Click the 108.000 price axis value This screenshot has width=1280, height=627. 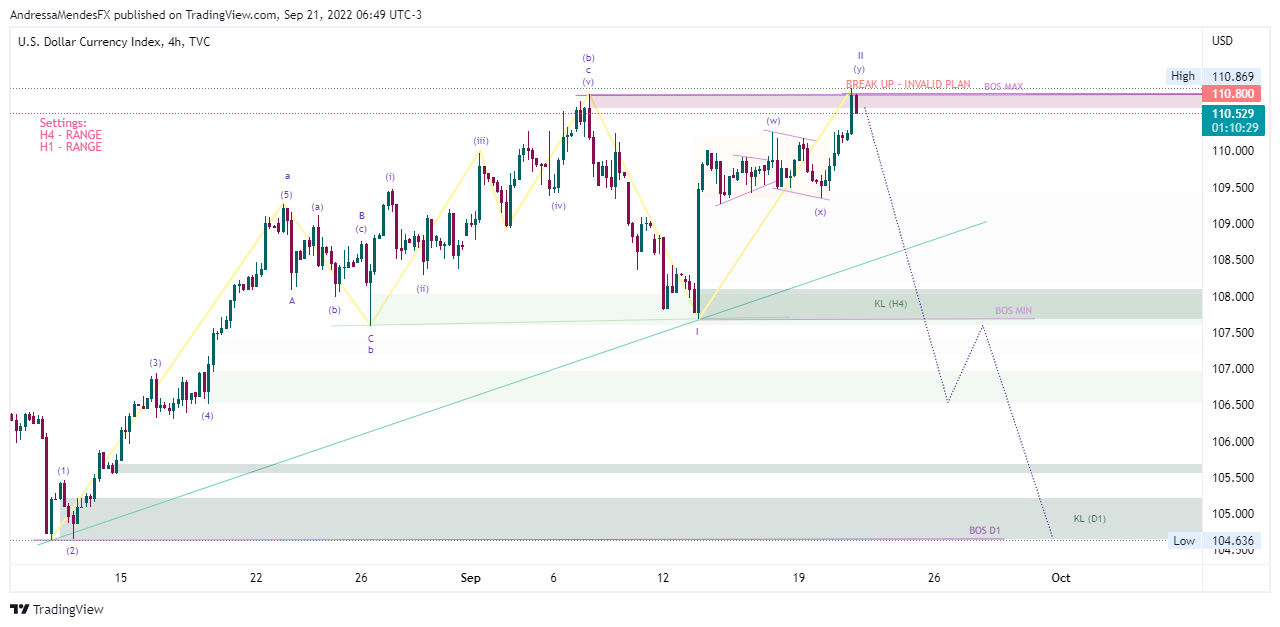(x=1233, y=296)
